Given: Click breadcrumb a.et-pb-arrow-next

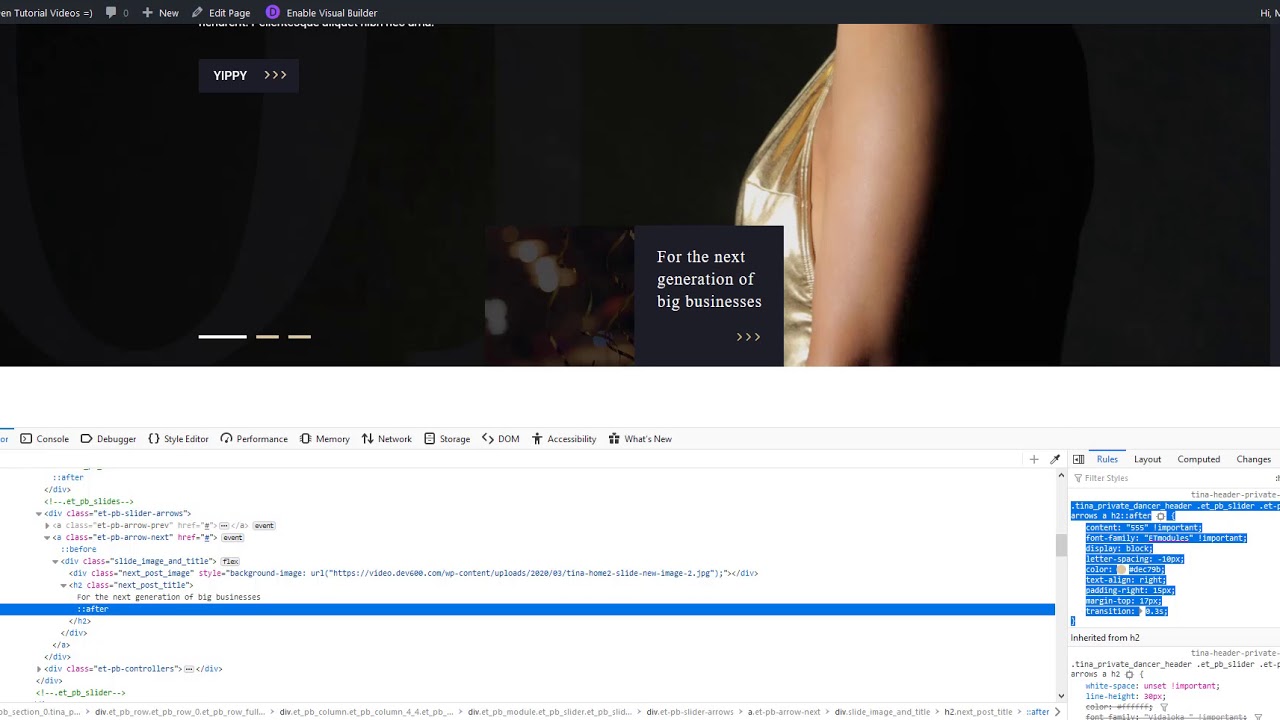Looking at the screenshot, I should (784, 712).
